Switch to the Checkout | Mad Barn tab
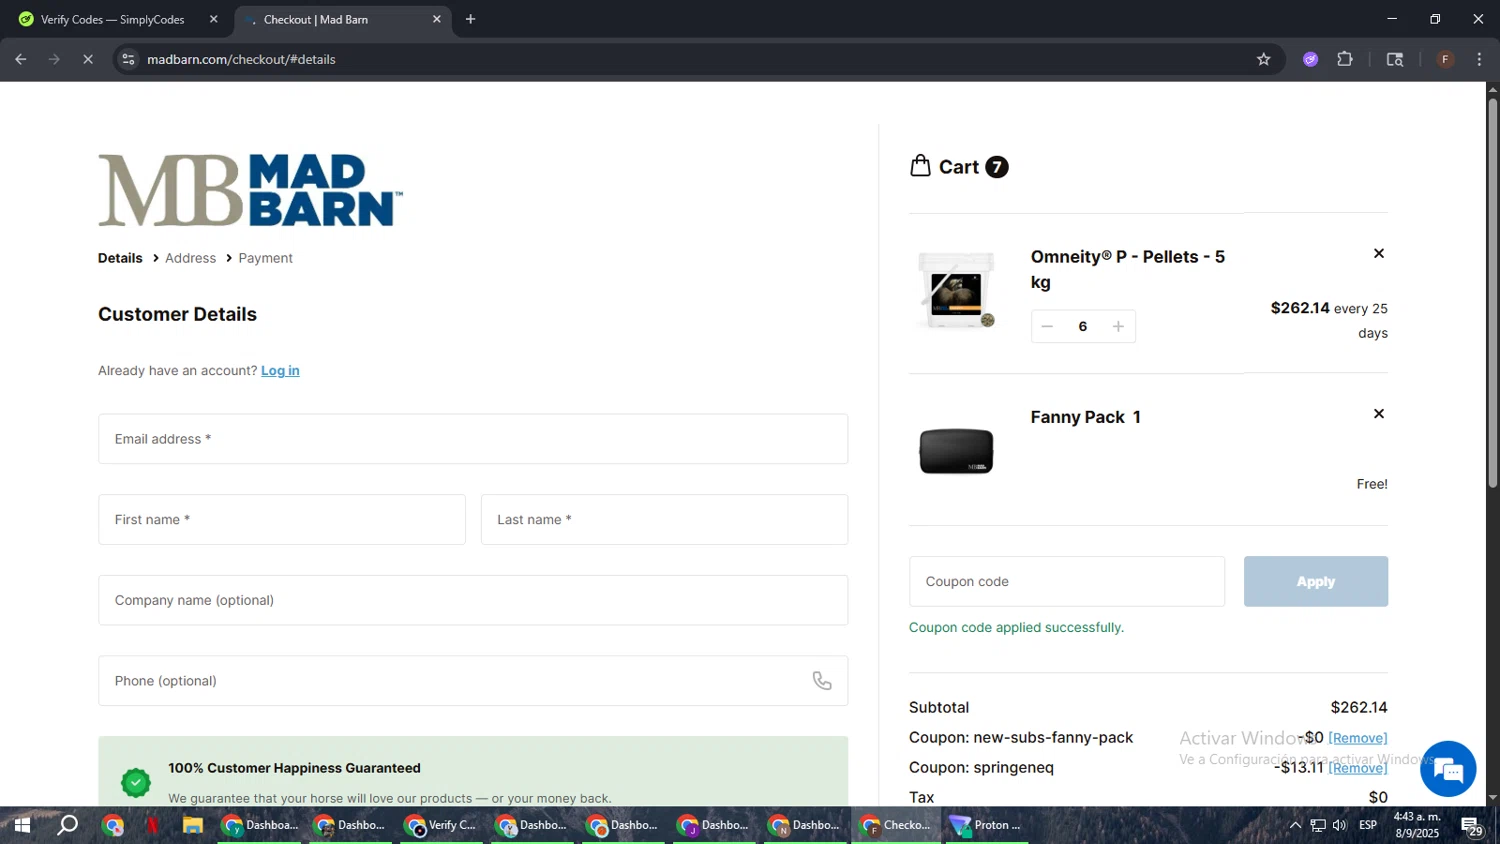 click(x=343, y=19)
